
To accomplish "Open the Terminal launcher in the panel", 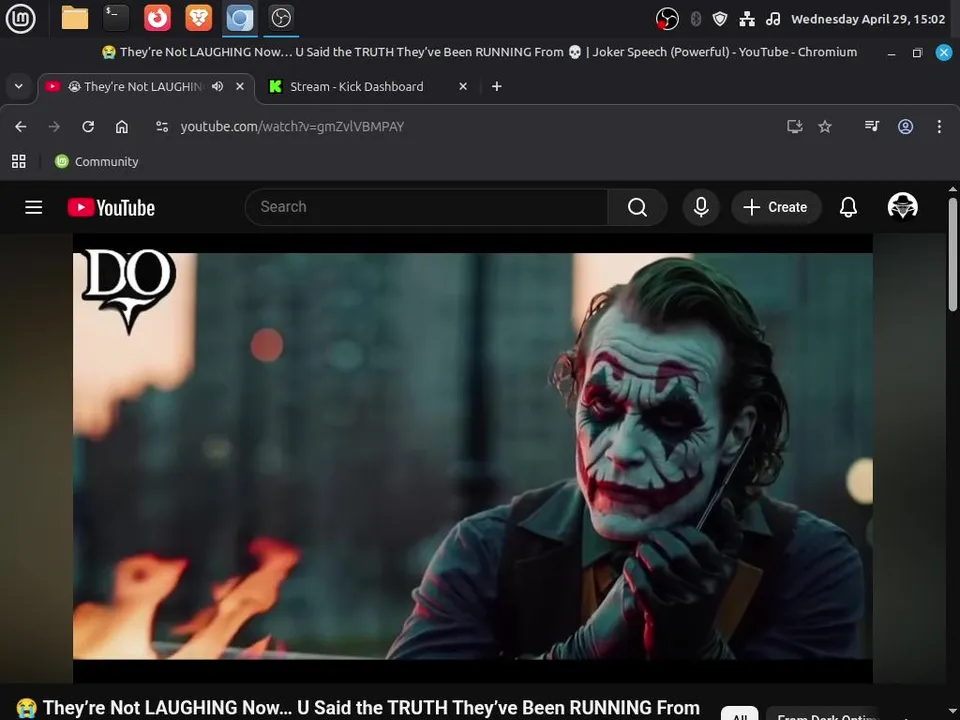I will tap(116, 18).
